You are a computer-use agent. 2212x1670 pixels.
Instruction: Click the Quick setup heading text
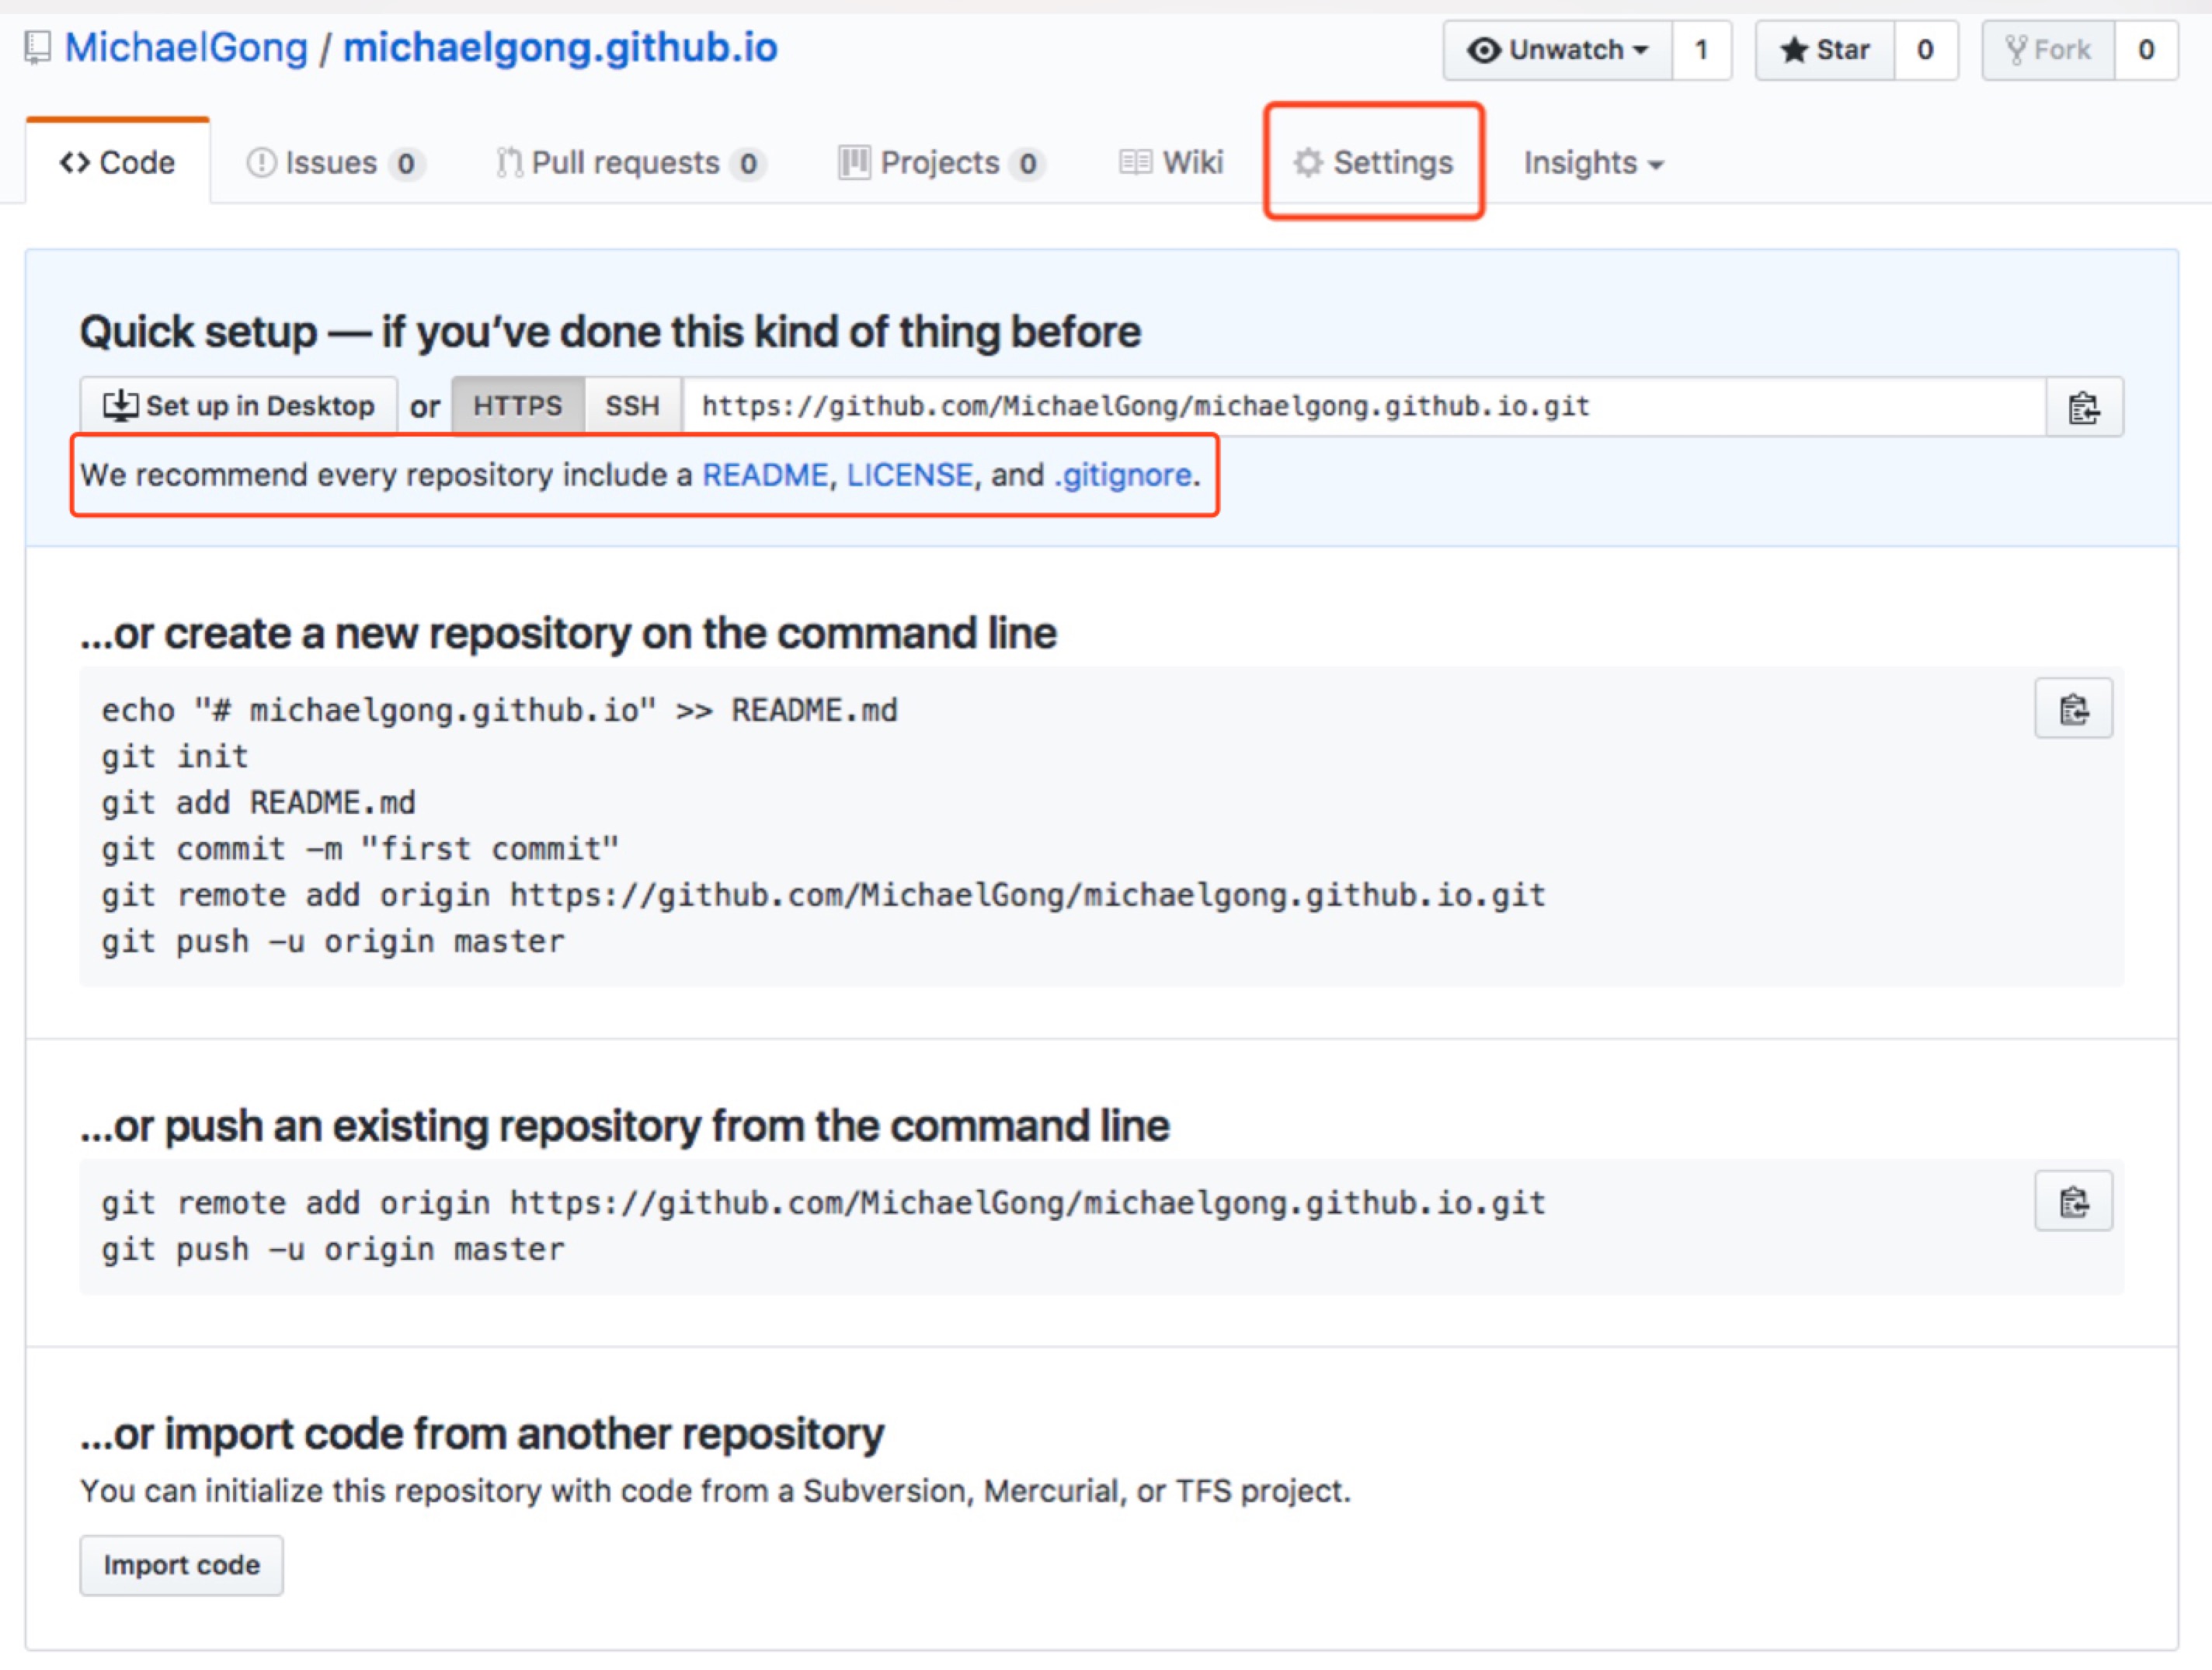(610, 332)
